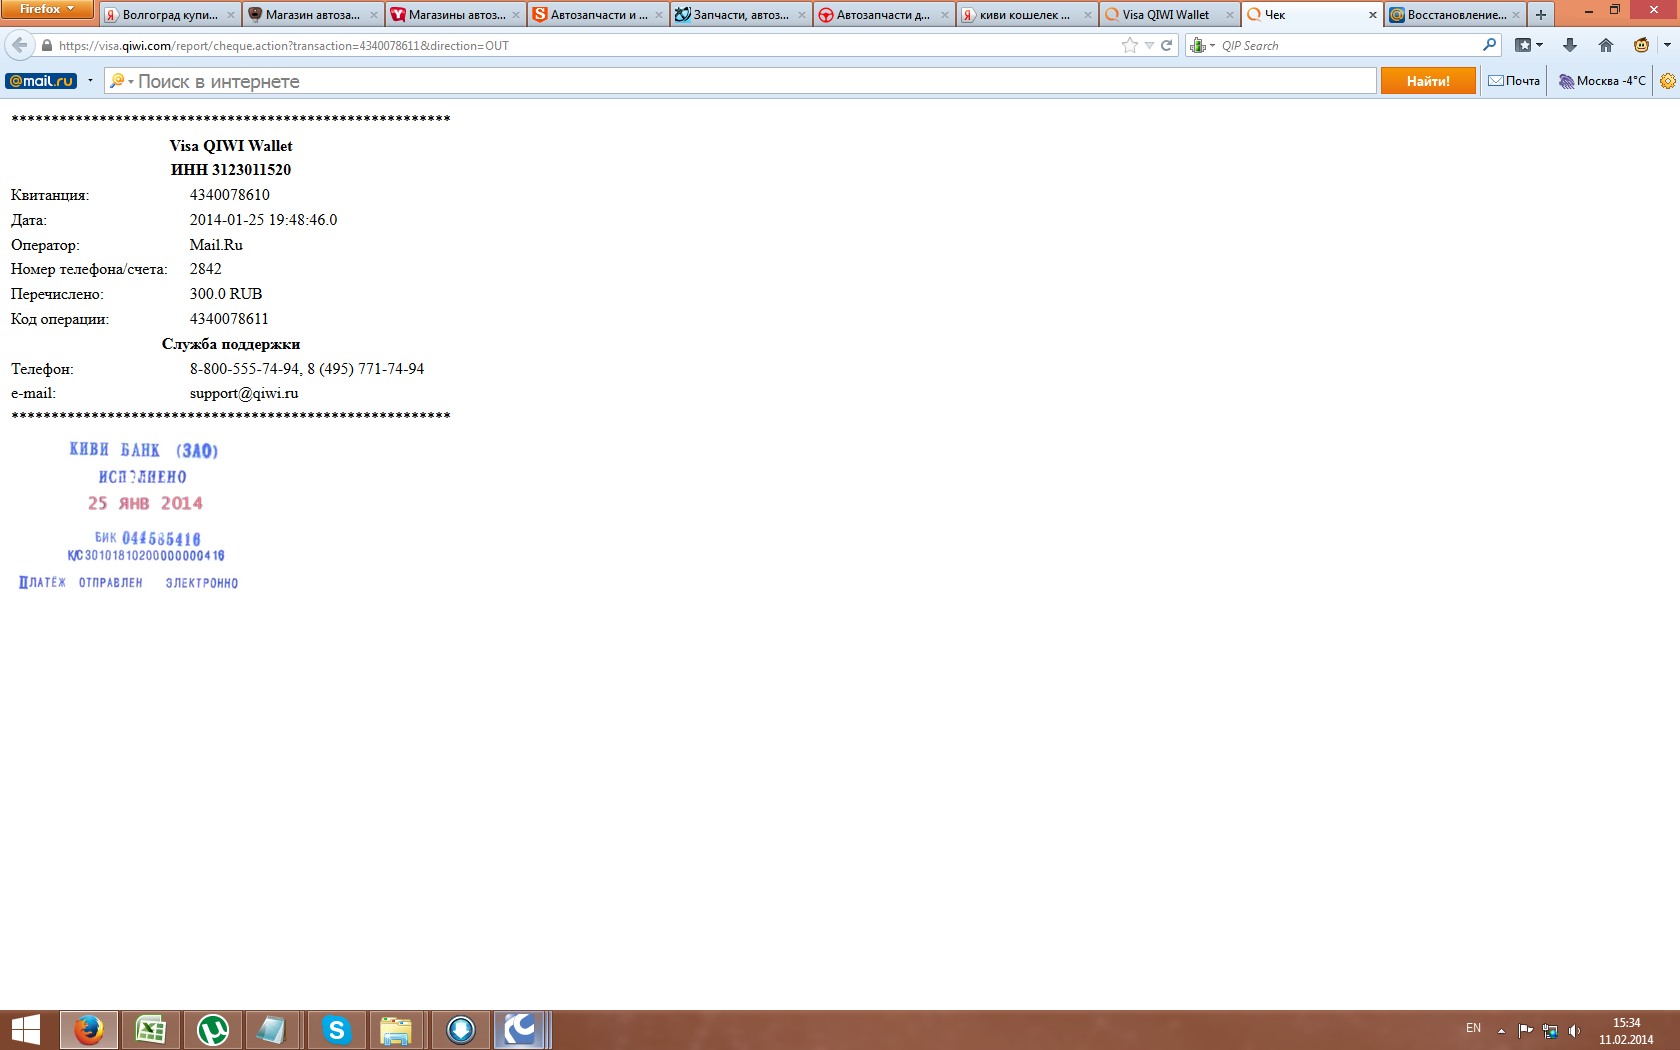The width and height of the screenshot is (1680, 1050).
Task: Close the Чек tab
Action: 1373,15
